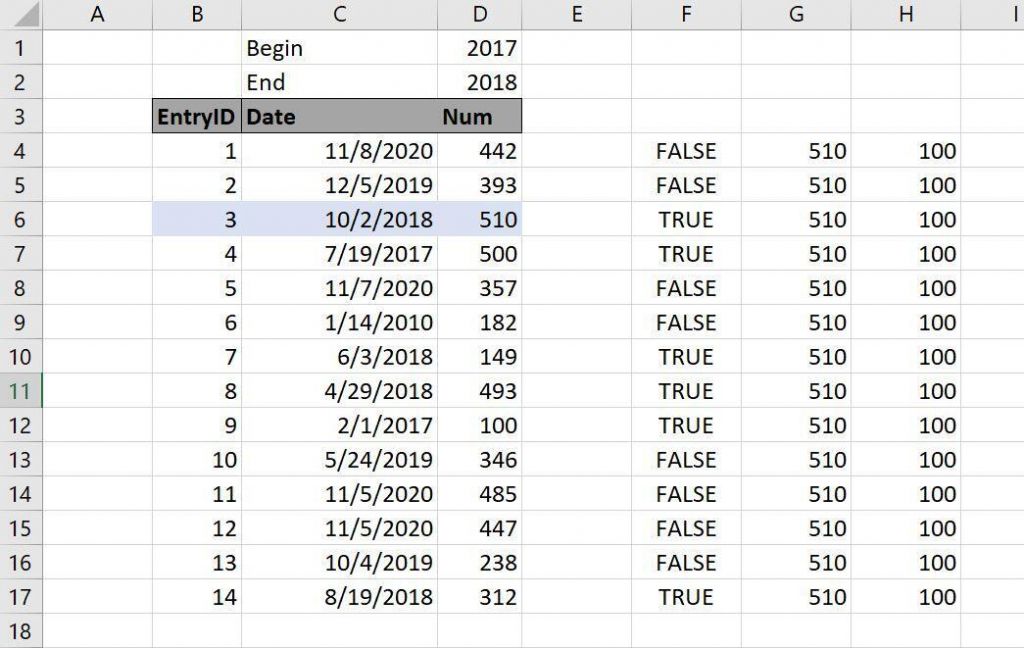Click the TRUE cell in row 12
Image resolution: width=1024 pixels, height=648 pixels.
point(686,426)
